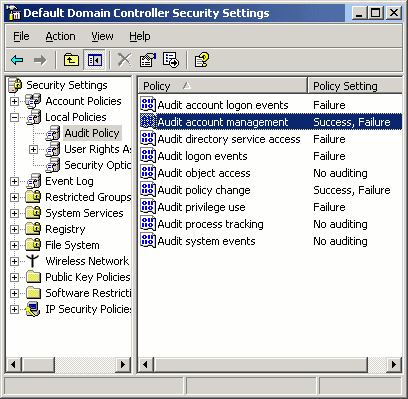Maximize the Security Settings window
The image size is (408, 399).
[376, 13]
